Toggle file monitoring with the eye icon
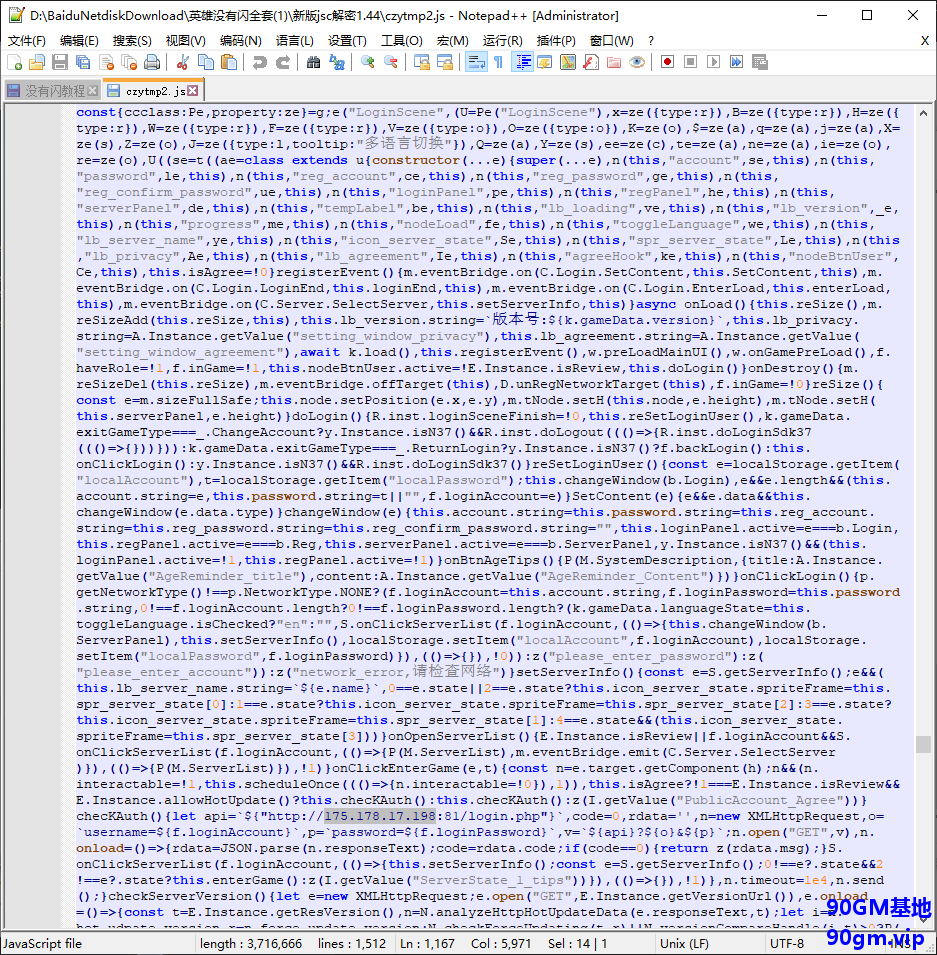Viewport: 937px width, 955px height. point(637,62)
